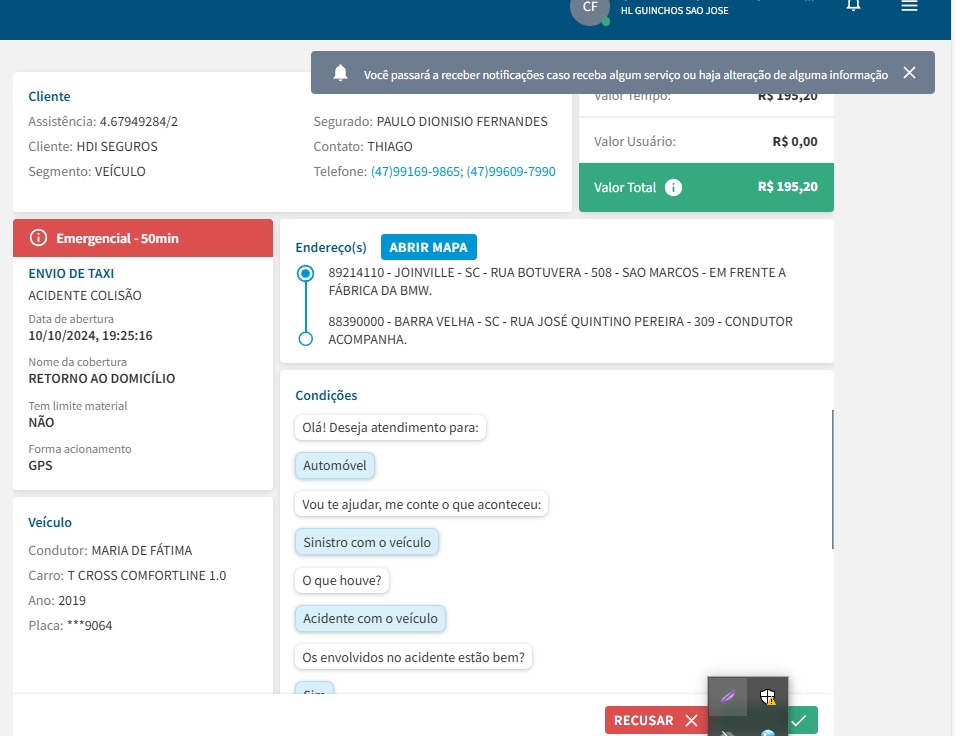971x736 pixels.
Task: Click the HL GUINCHOS SAO JOSE account name
Action: (x=674, y=11)
